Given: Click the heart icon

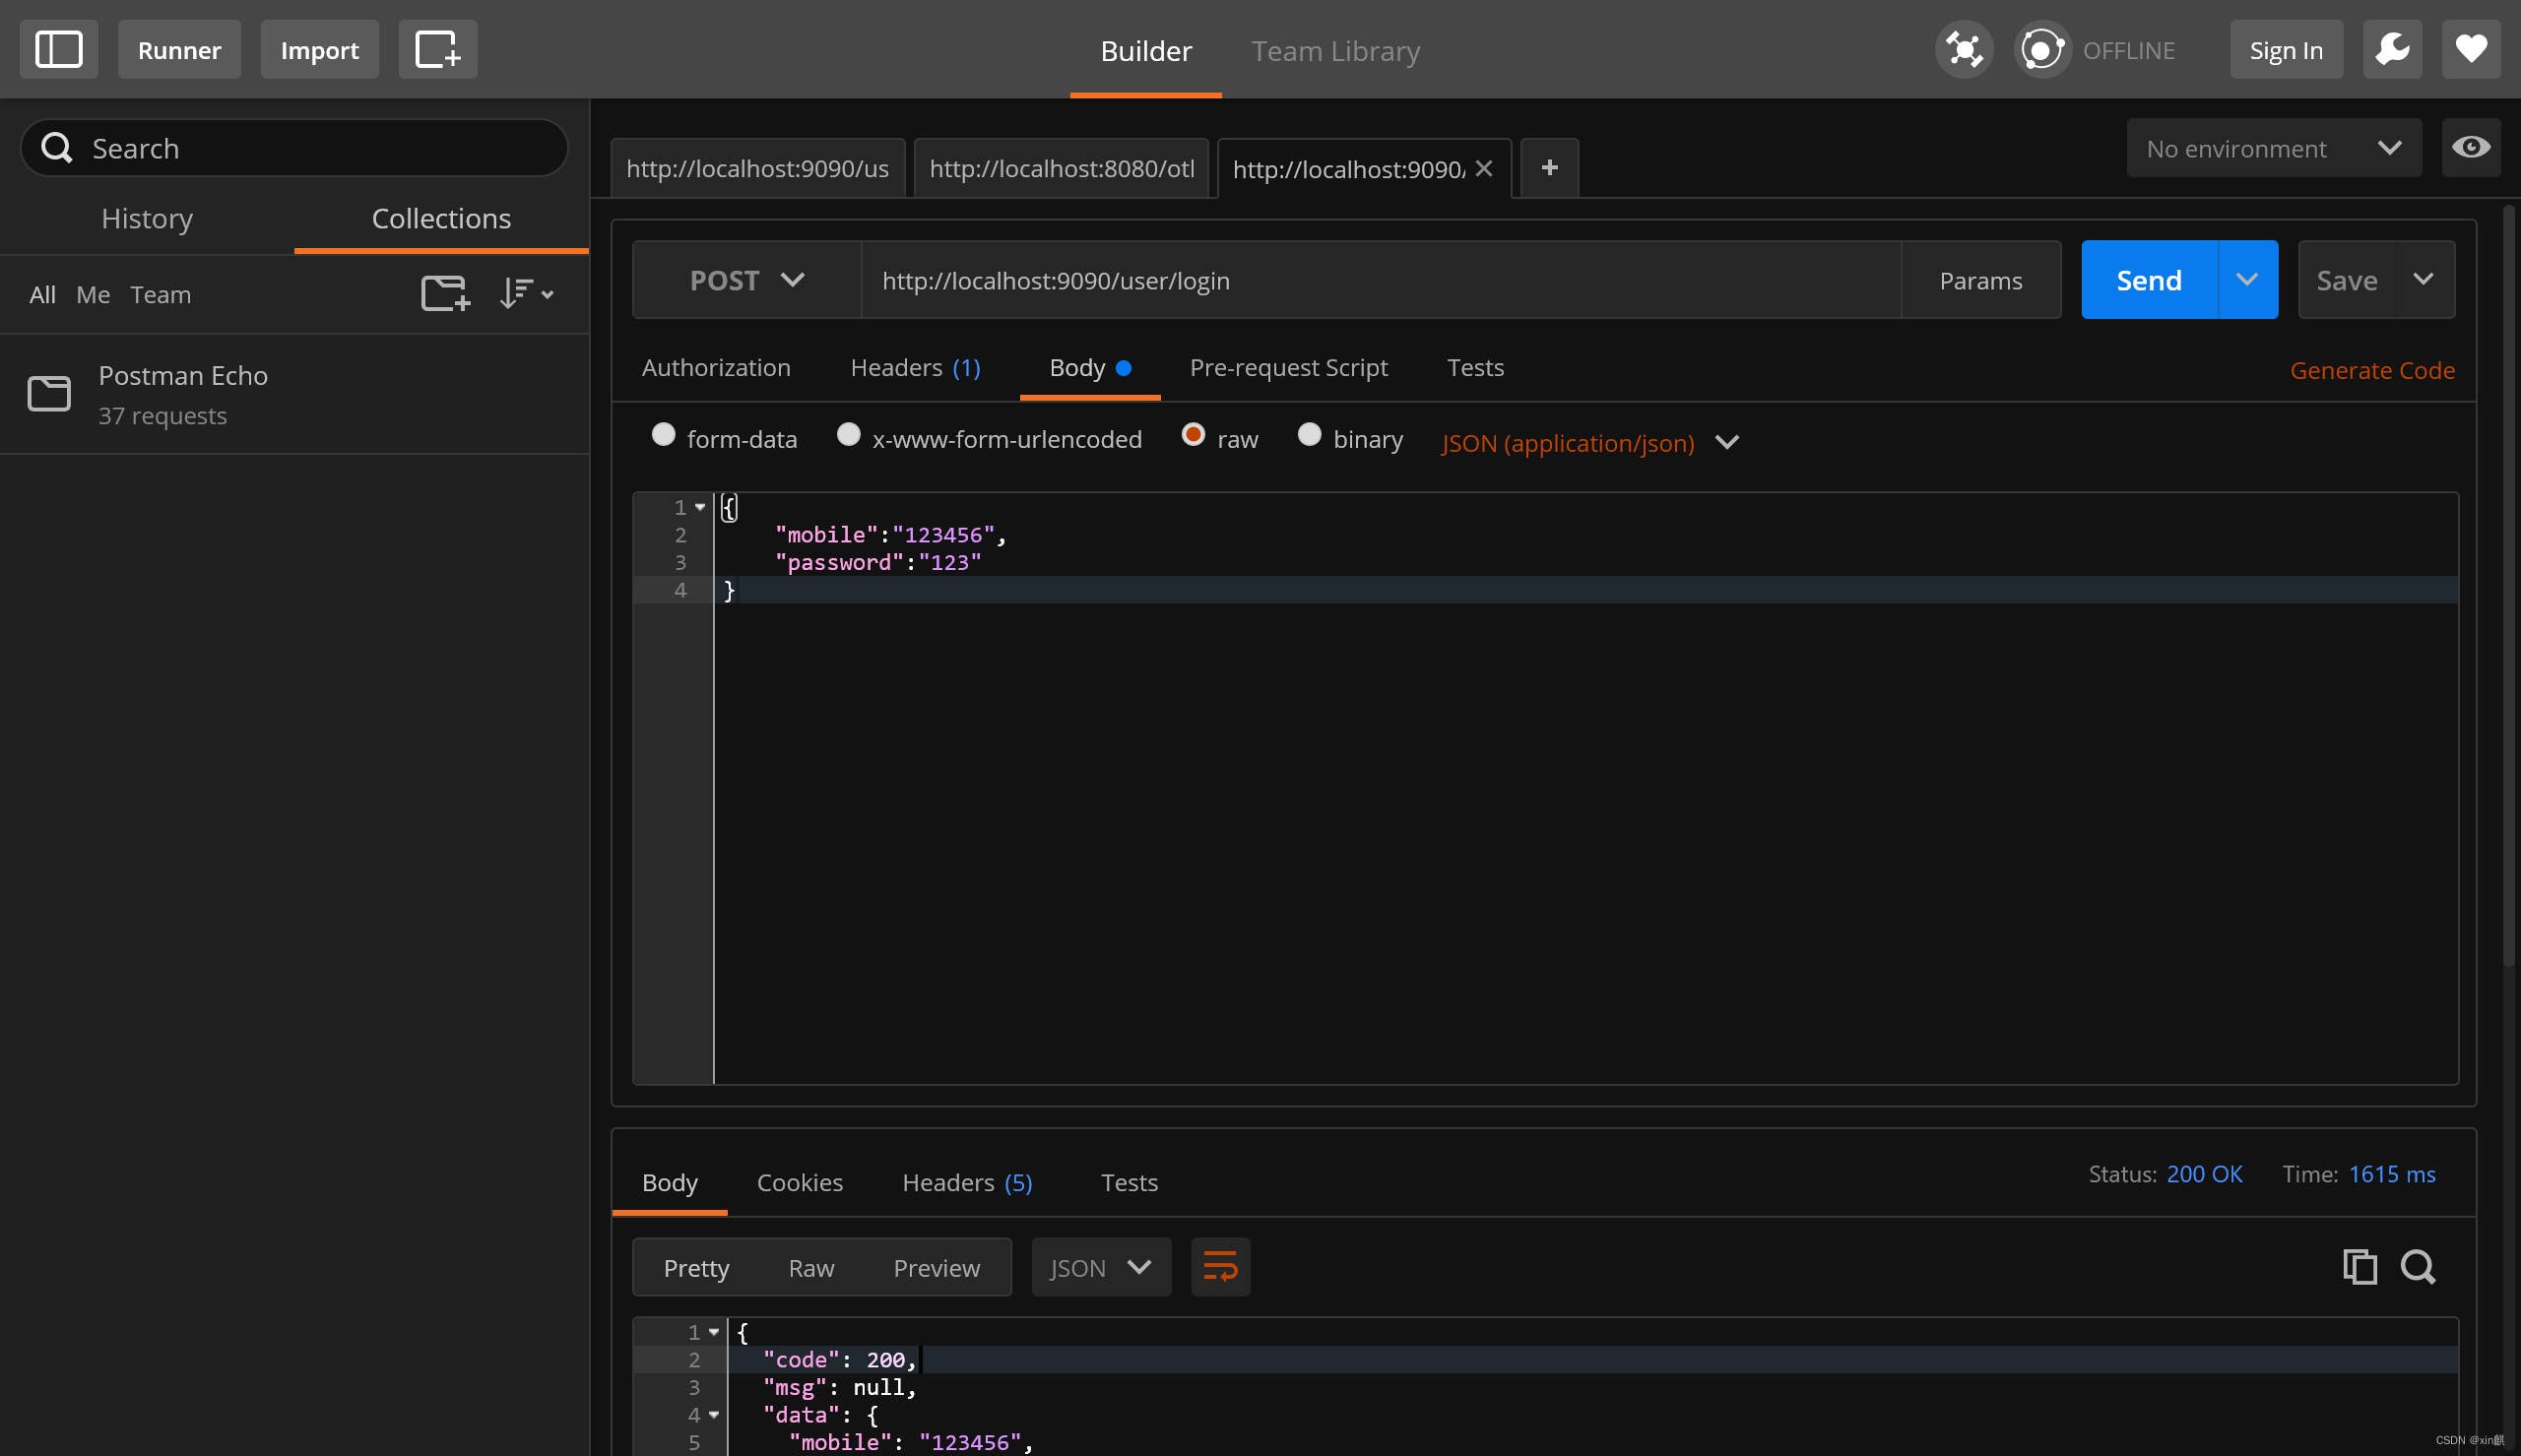Looking at the screenshot, I should 2470,49.
